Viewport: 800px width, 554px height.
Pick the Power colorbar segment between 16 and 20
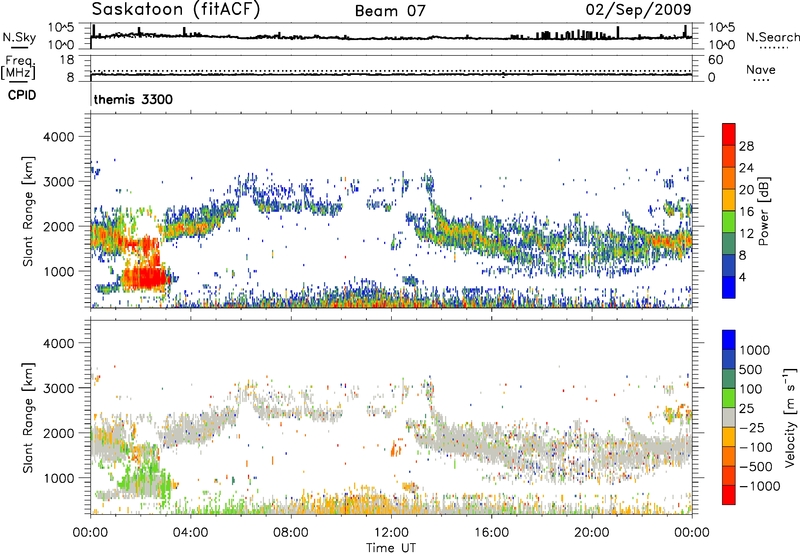pos(729,200)
